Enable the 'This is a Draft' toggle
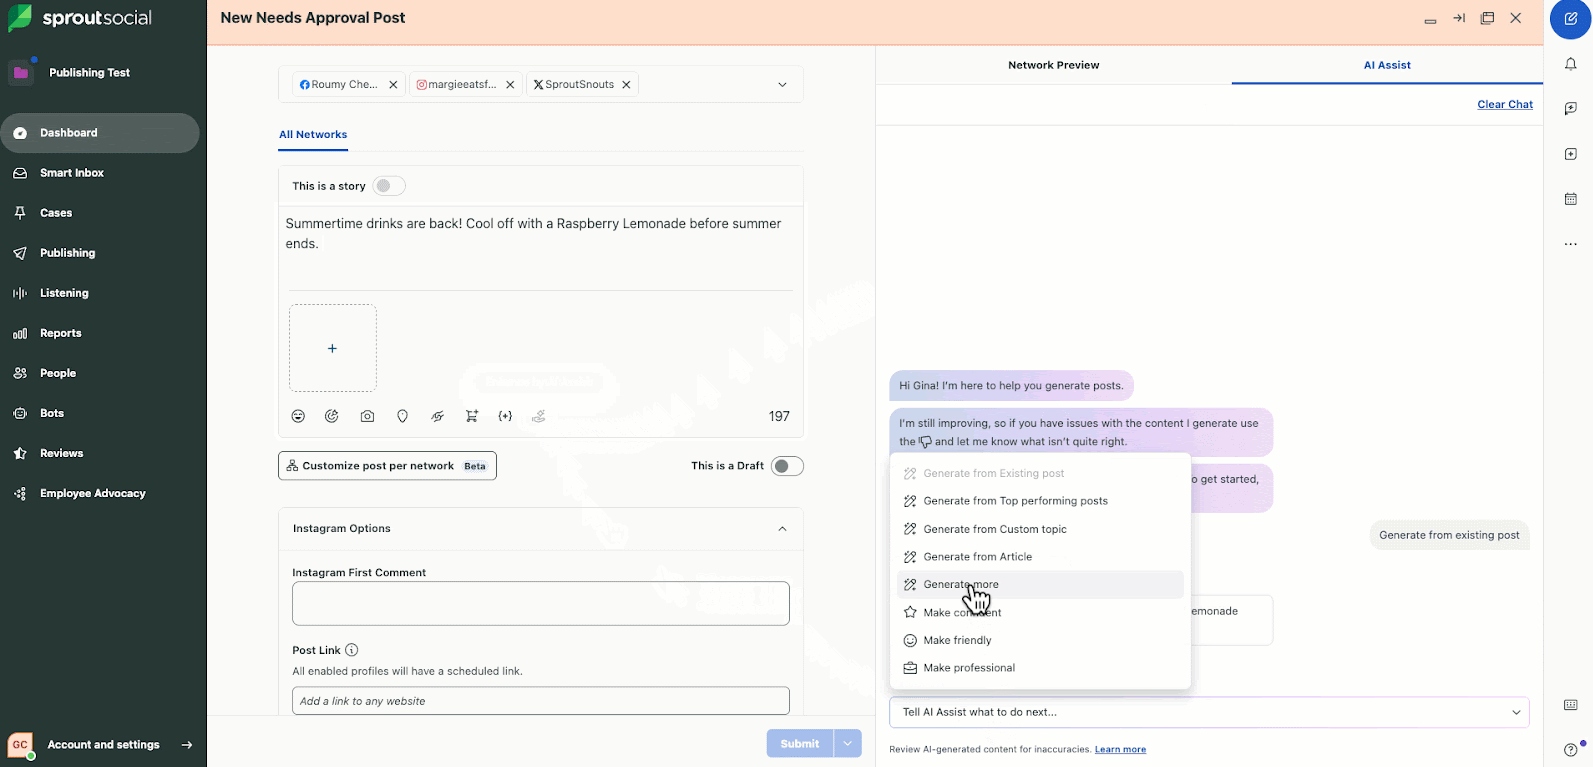 click(x=786, y=466)
